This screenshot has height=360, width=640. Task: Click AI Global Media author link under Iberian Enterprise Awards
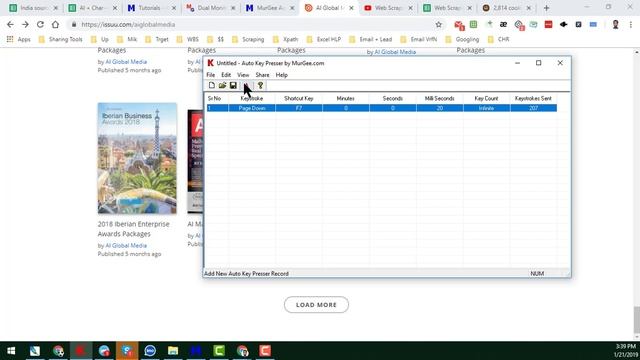(x=126, y=246)
